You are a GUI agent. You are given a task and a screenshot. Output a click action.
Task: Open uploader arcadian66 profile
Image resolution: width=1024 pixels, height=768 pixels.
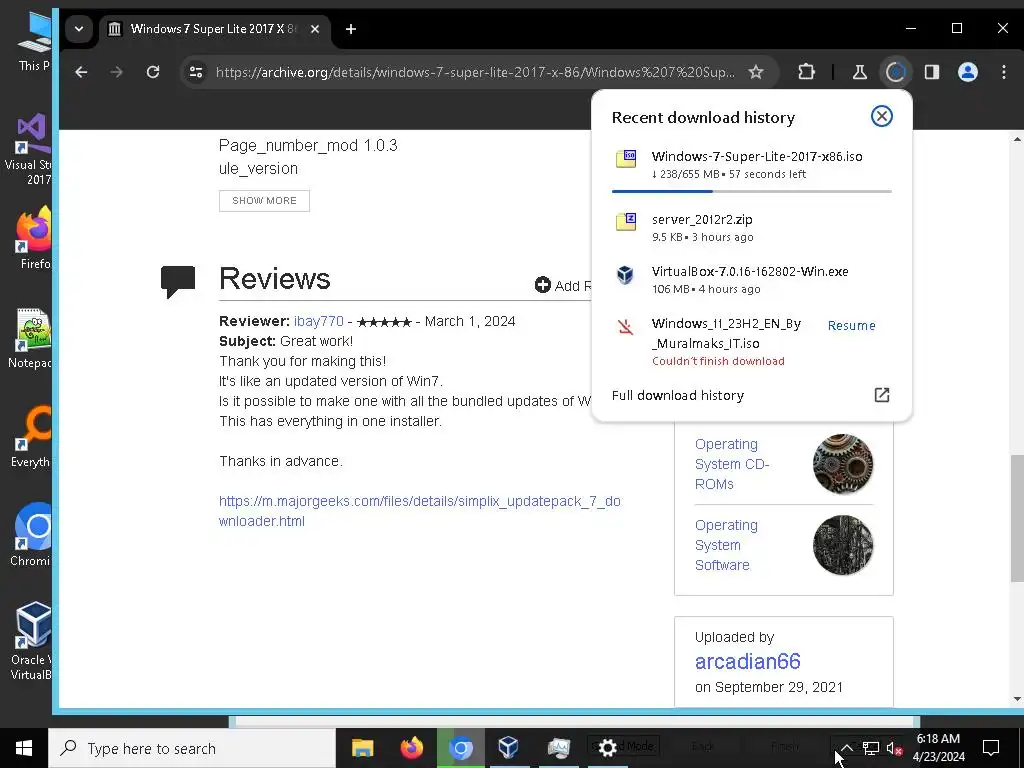(748, 662)
